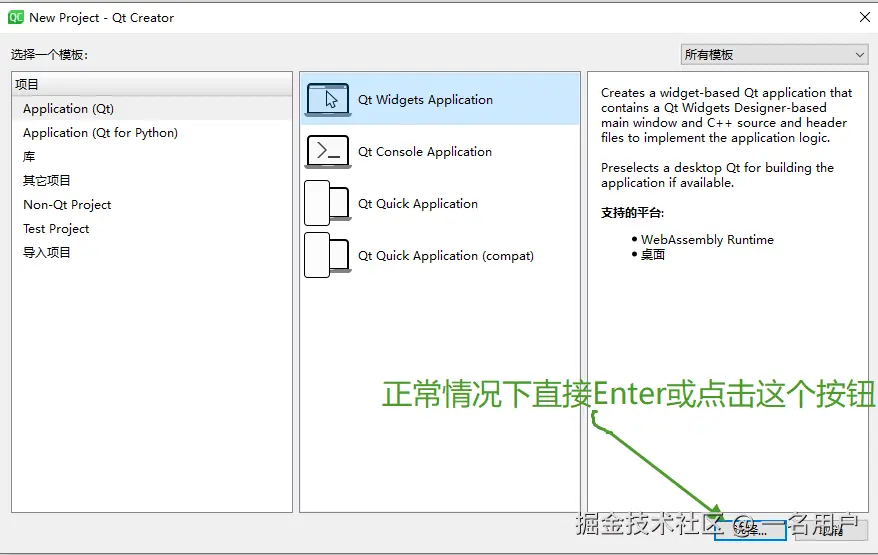Click the 桌面 platform entry
Image resolution: width=878 pixels, height=555 pixels.
[653, 255]
